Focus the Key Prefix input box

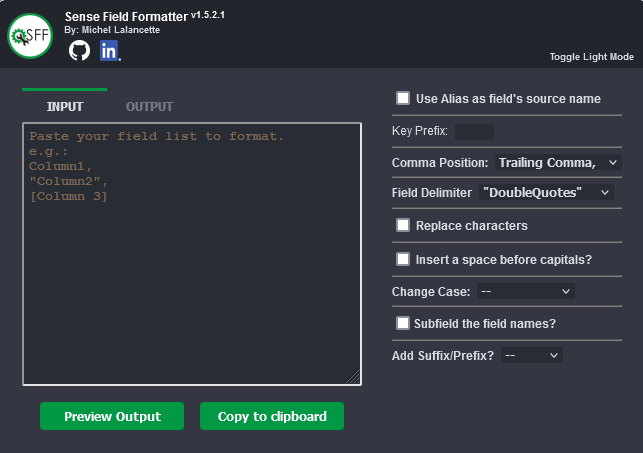474,132
